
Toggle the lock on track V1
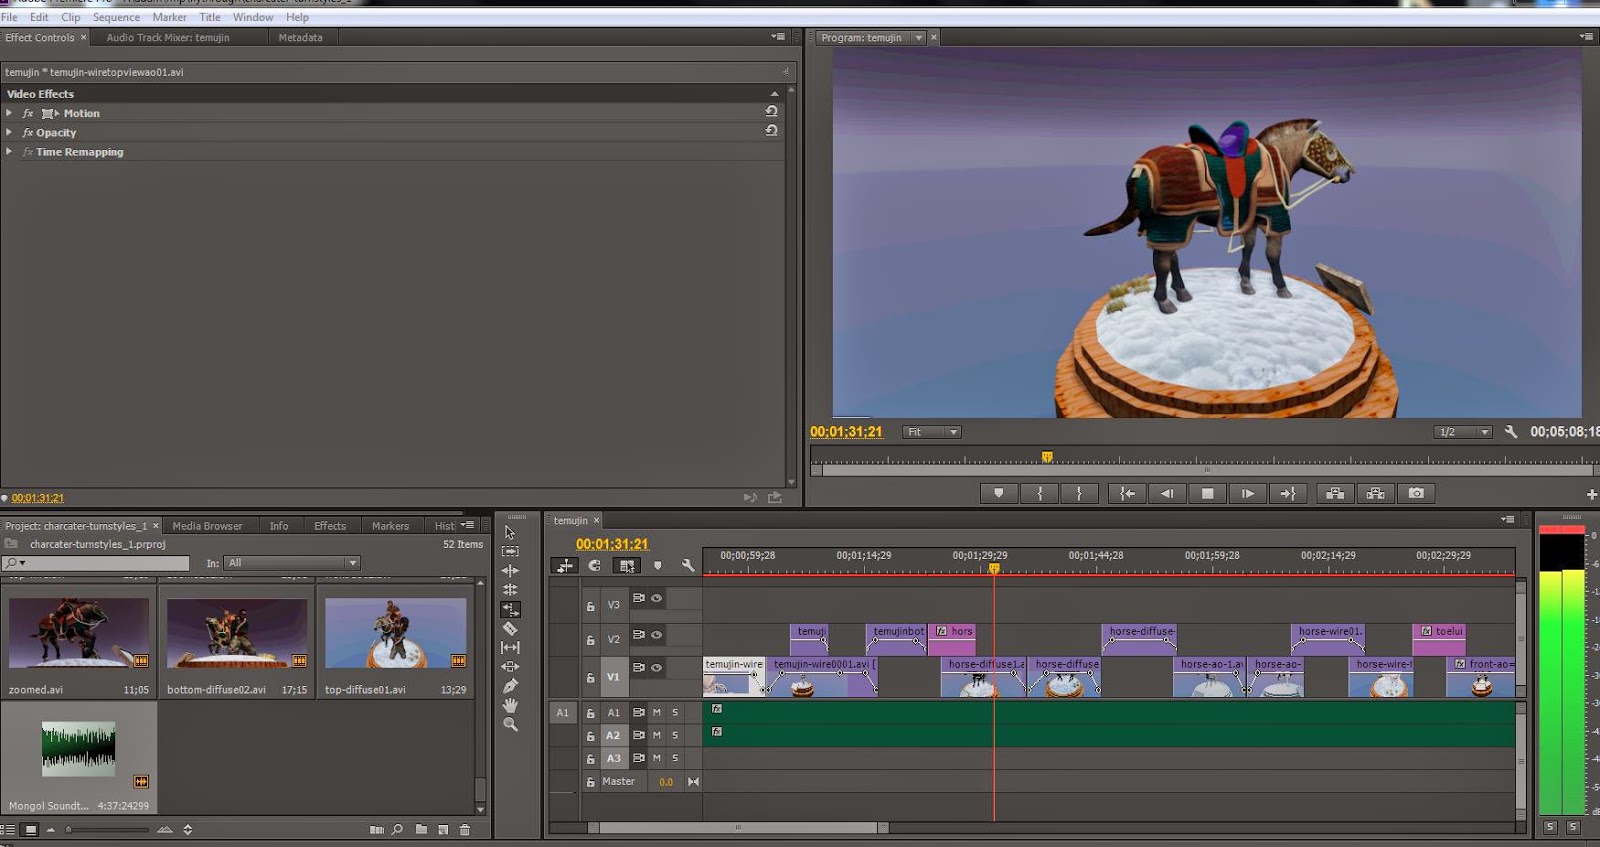click(591, 677)
